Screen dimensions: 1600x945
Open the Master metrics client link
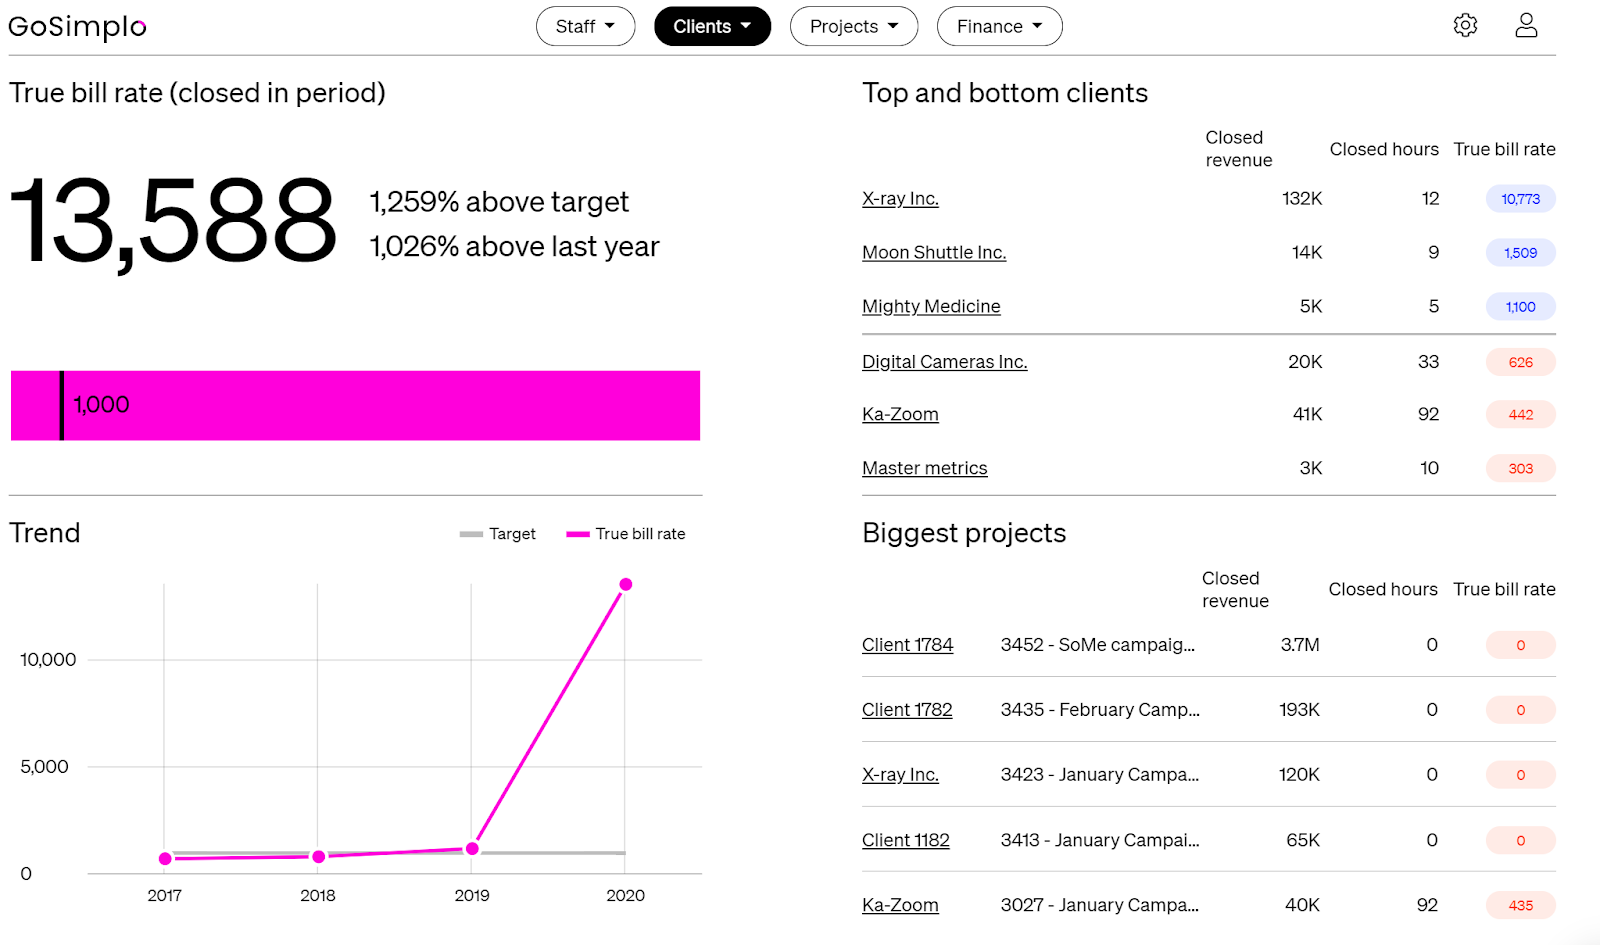pos(924,468)
